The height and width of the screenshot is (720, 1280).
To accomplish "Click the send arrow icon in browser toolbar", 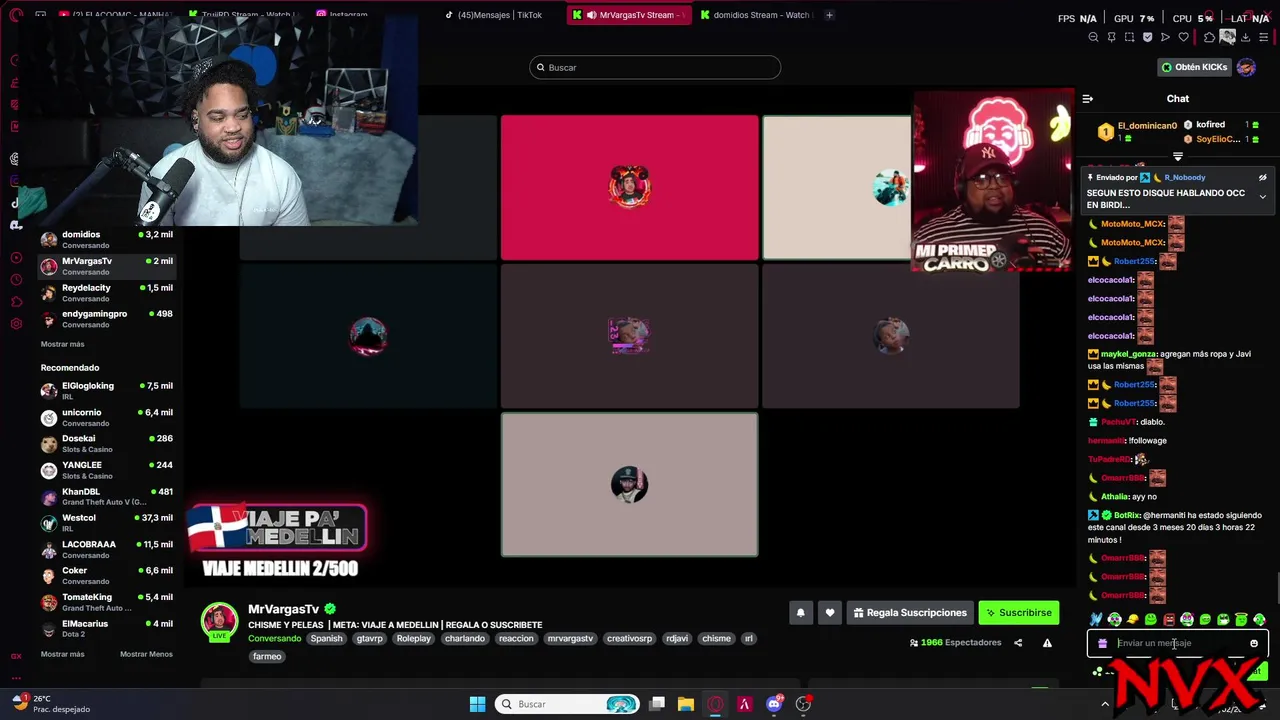I will [1165, 37].
